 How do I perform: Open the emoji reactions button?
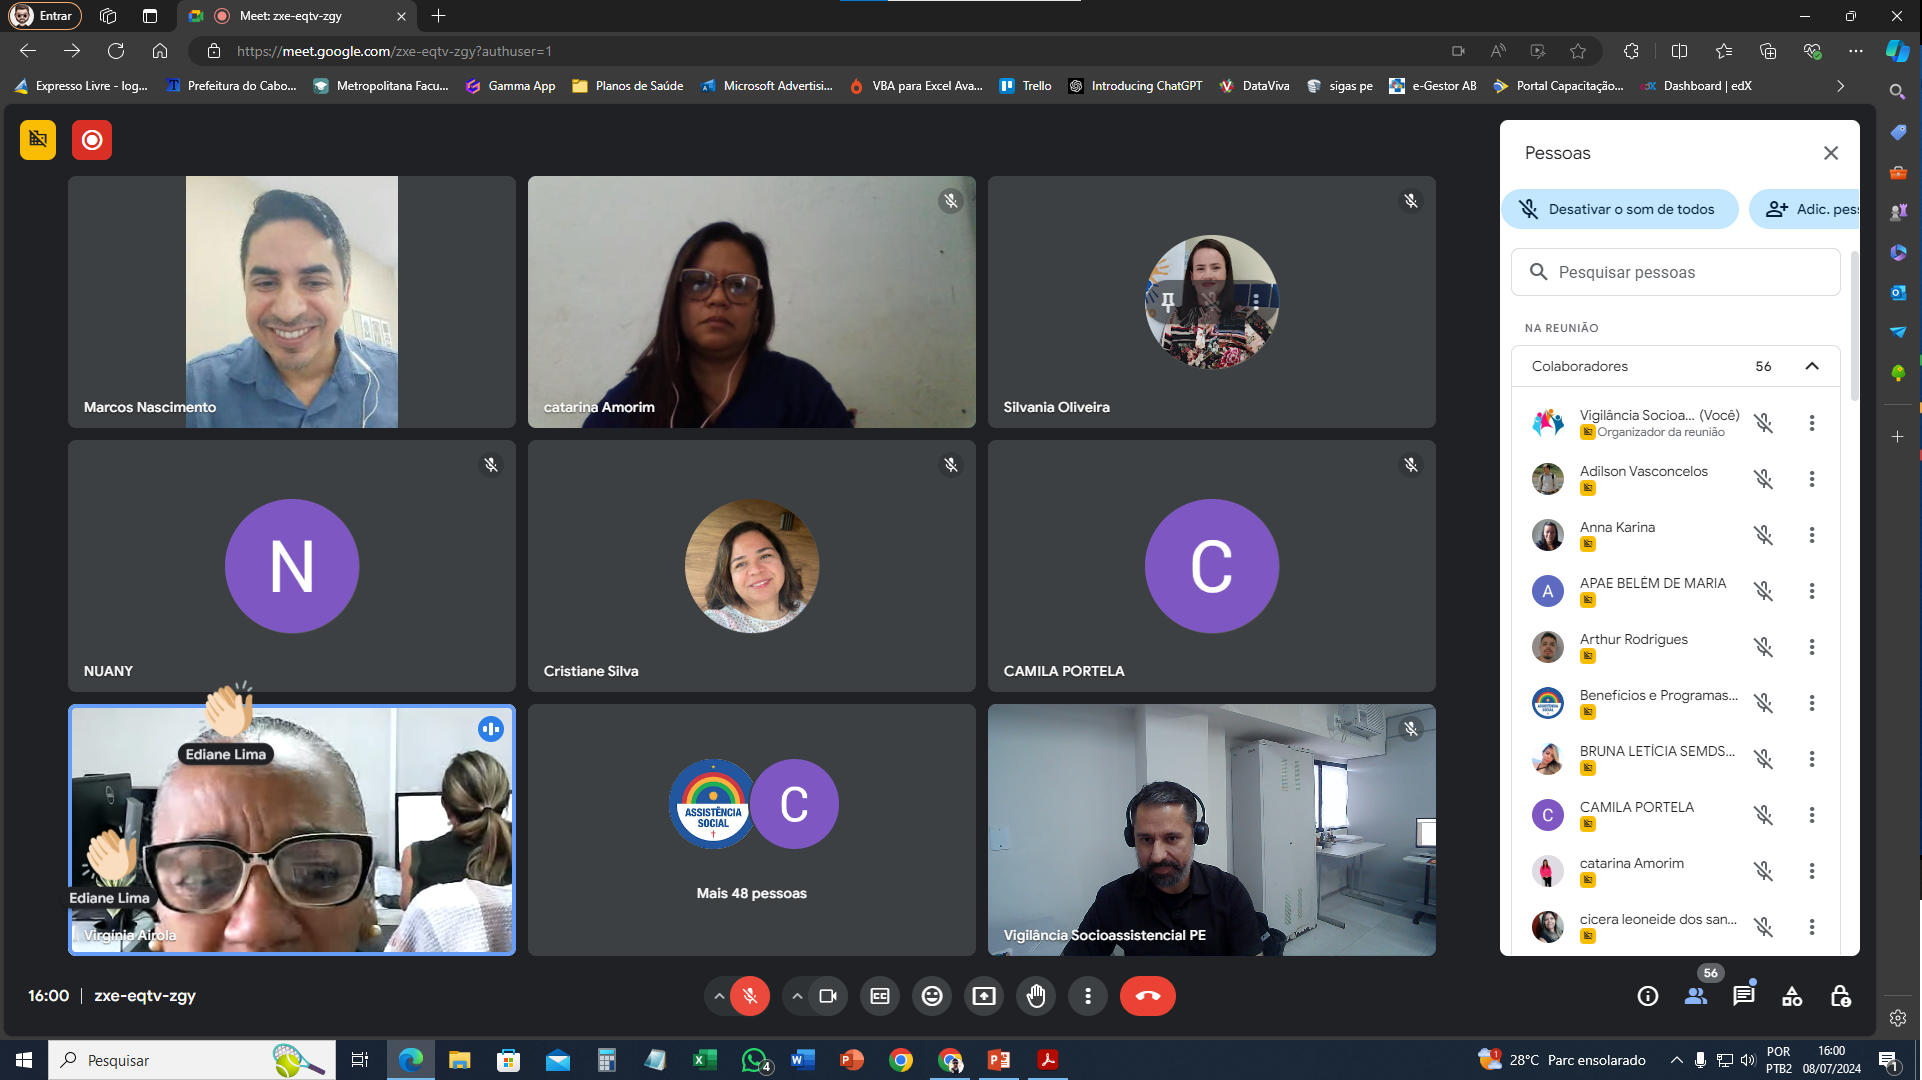pyautogui.click(x=932, y=996)
